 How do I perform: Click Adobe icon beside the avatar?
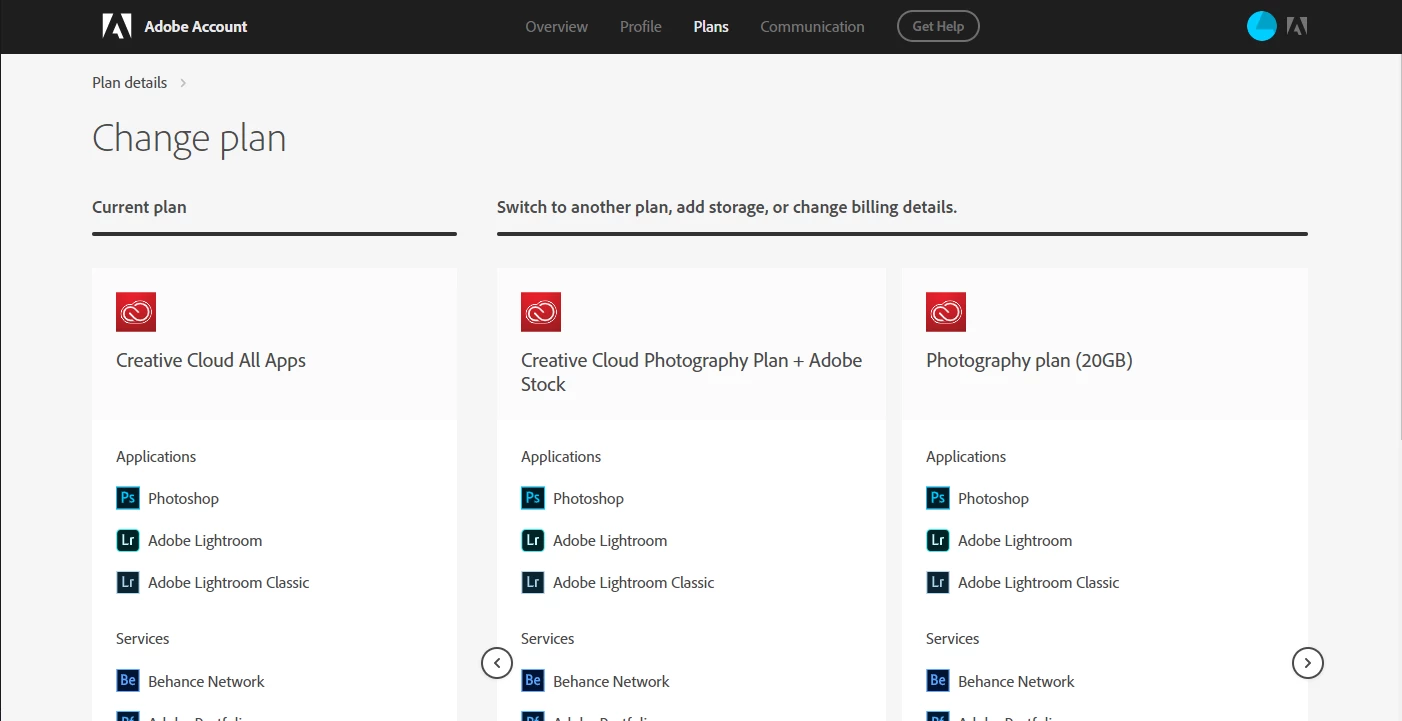tap(1297, 26)
